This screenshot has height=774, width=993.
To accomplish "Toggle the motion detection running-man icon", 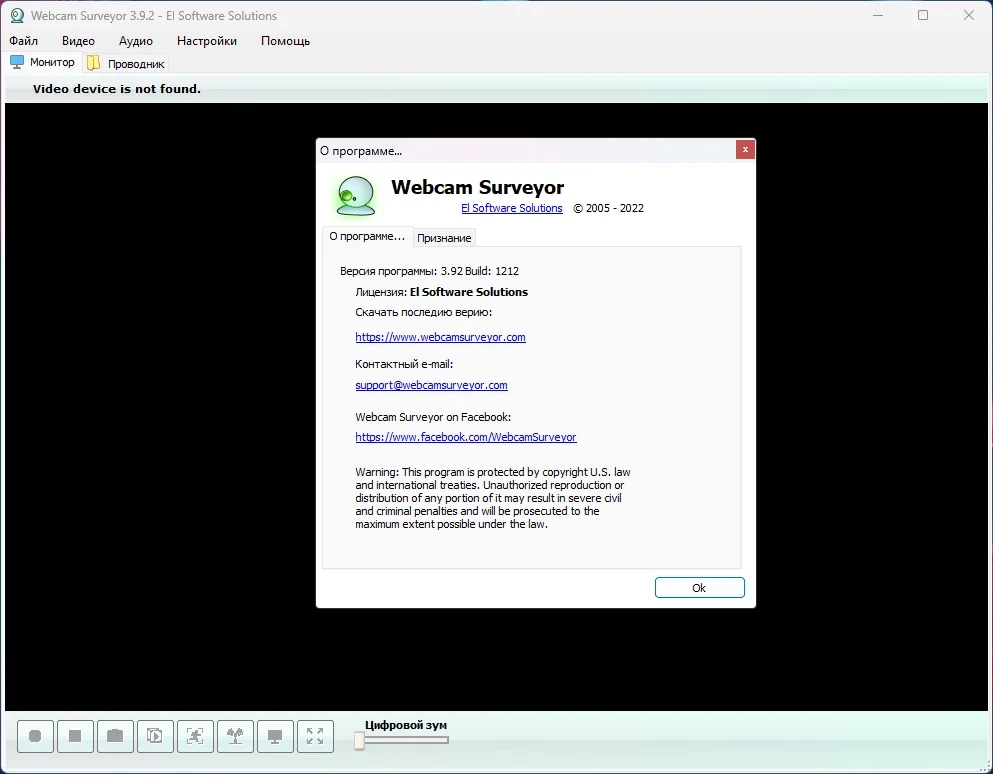I will 195,736.
